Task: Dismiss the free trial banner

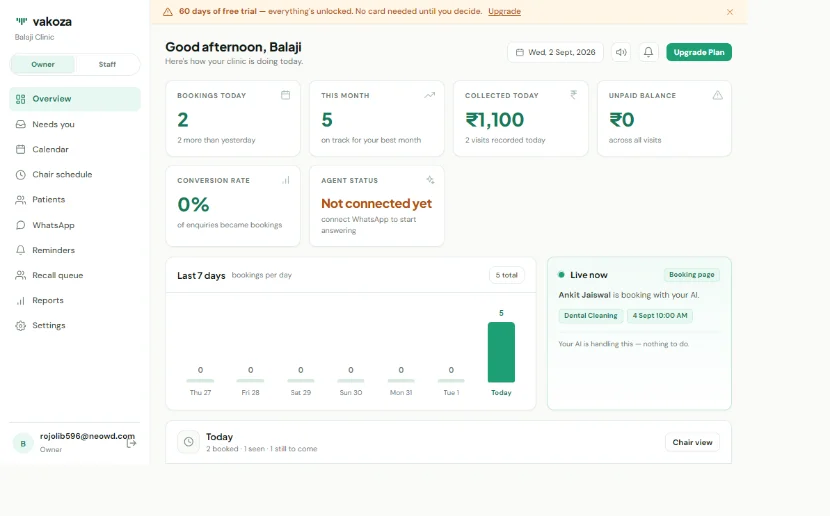Action: pos(730,12)
